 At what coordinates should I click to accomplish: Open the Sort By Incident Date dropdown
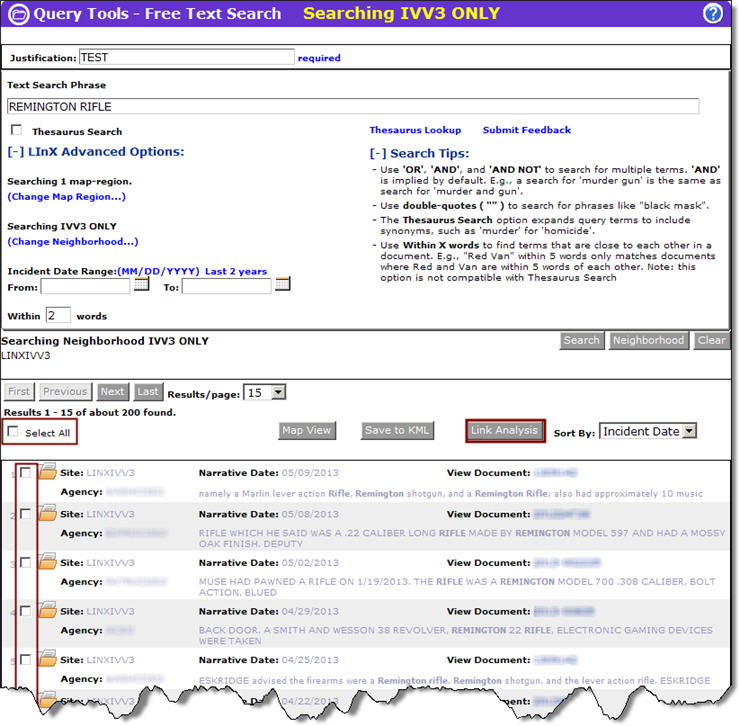(648, 431)
